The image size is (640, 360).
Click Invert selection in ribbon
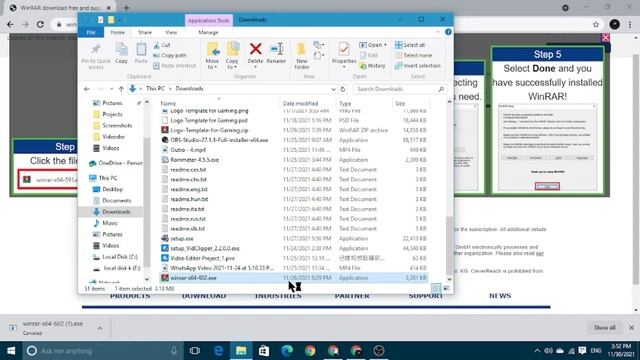[x=418, y=65]
